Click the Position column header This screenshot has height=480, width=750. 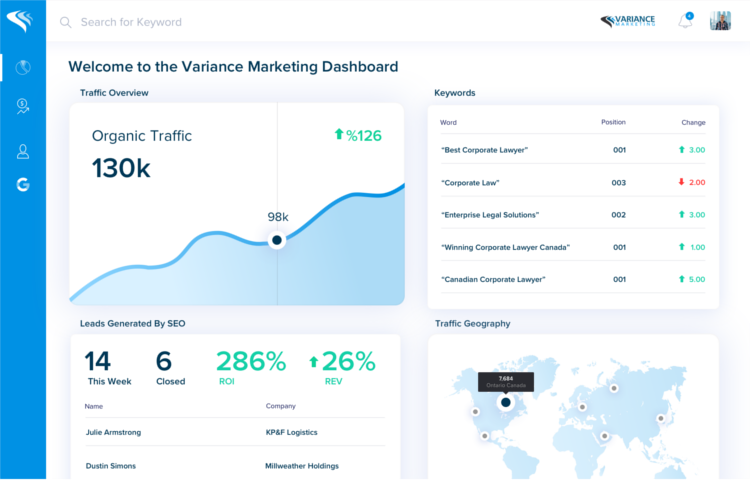point(613,122)
